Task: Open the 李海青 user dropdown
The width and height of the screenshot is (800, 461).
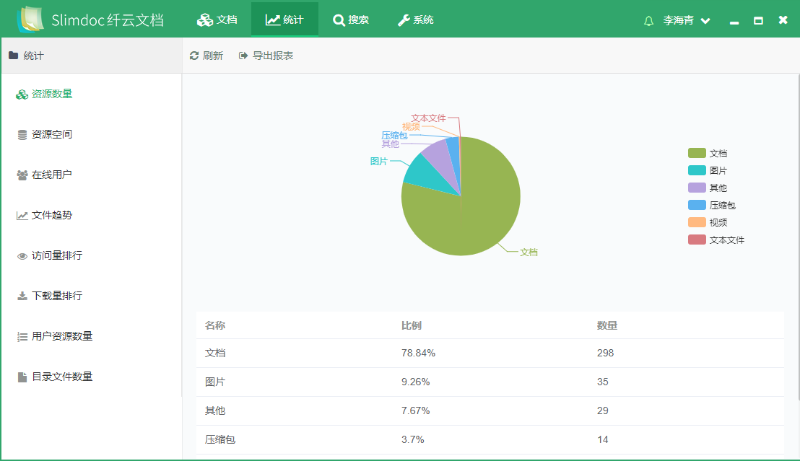Action: pyautogui.click(x=685, y=20)
